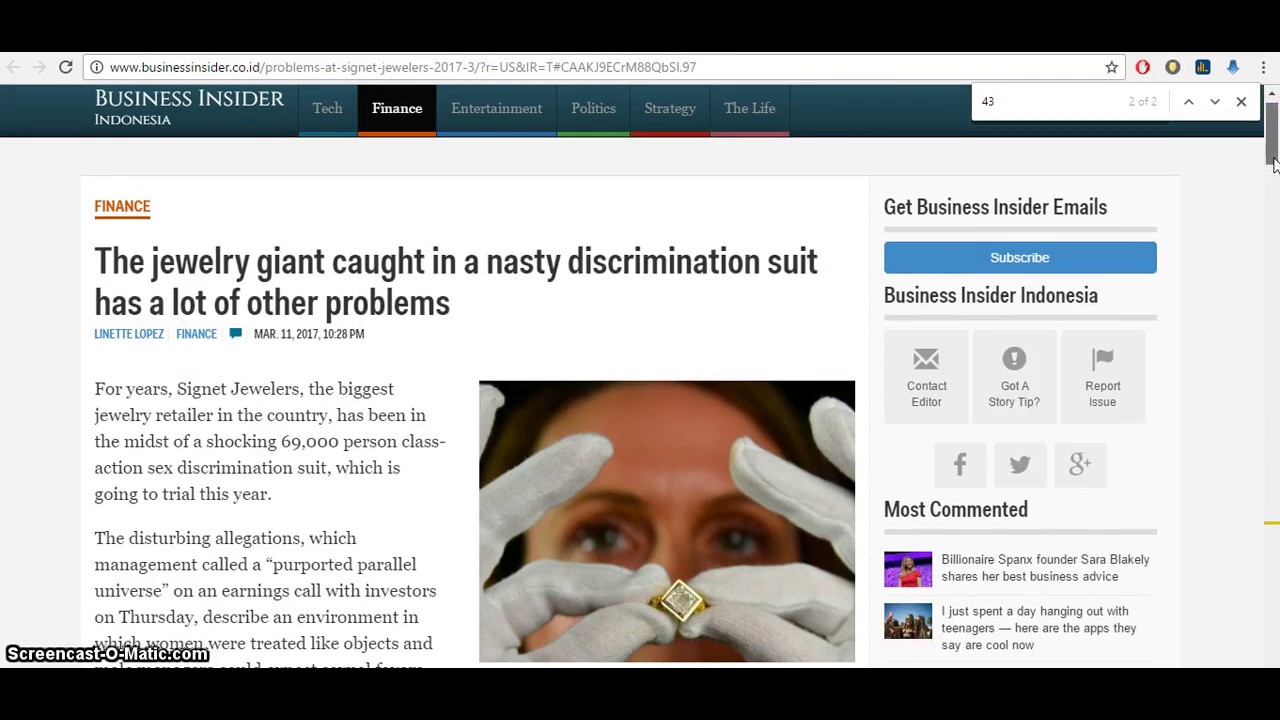Open author Linette Lopez's page
Screen dimensions: 1280x720
tap(129, 334)
